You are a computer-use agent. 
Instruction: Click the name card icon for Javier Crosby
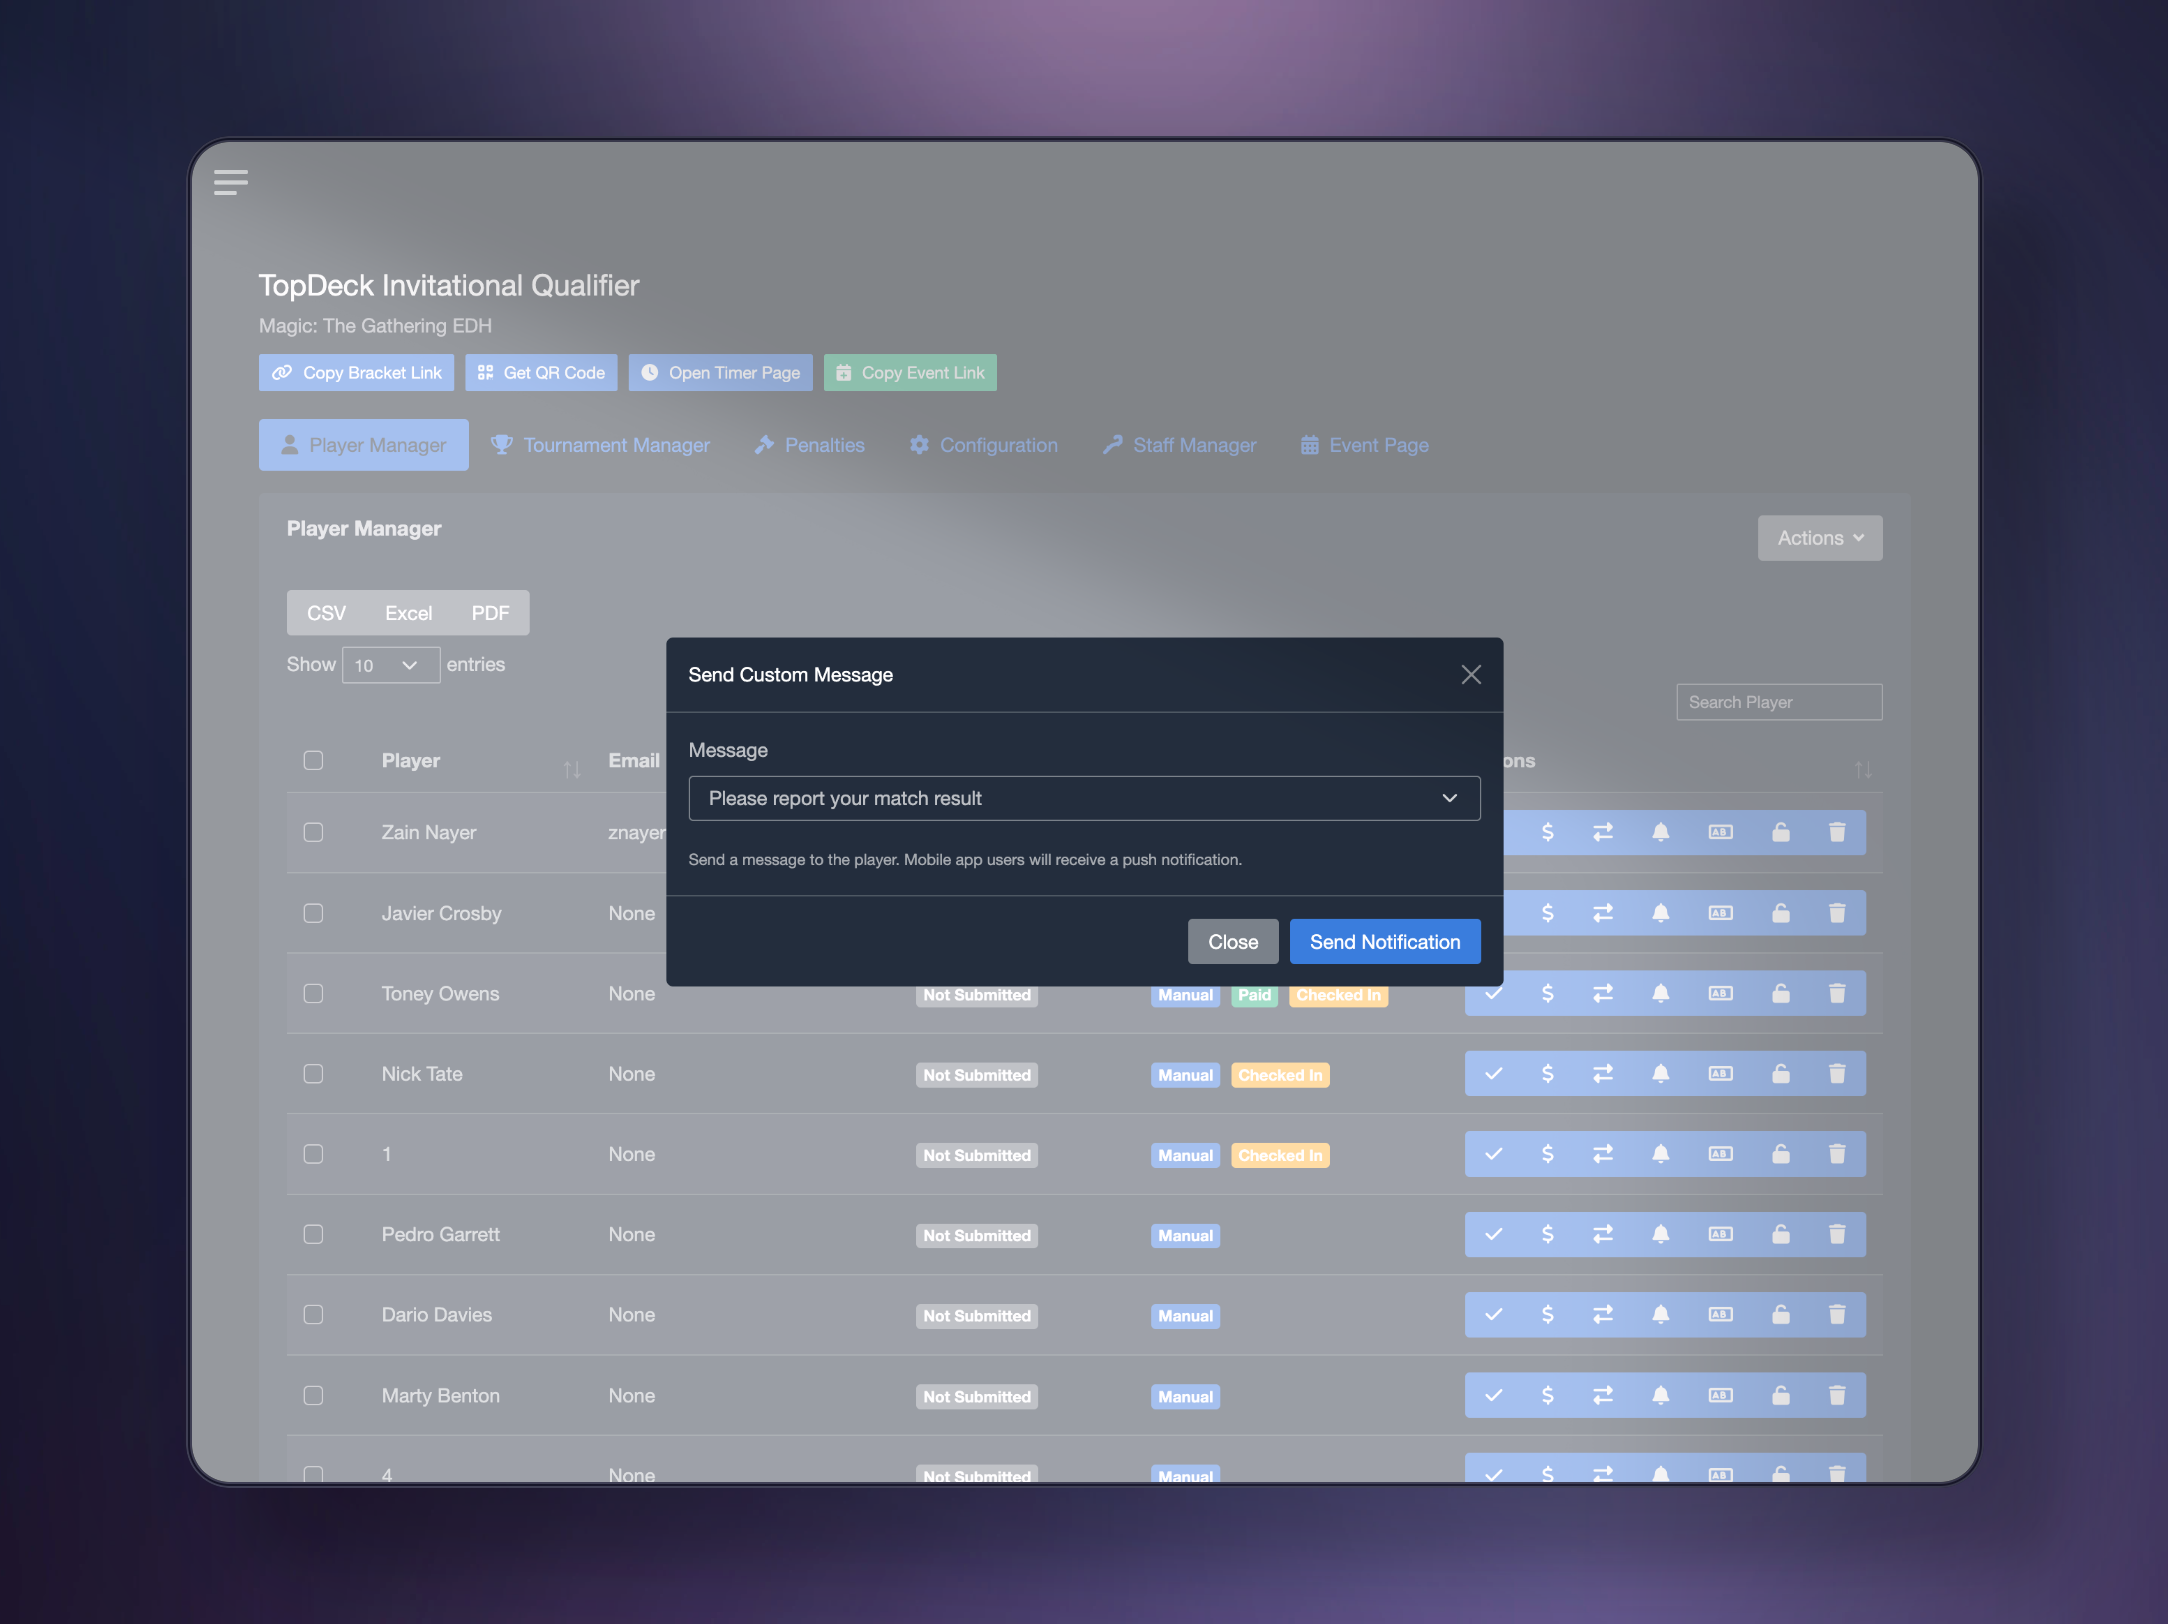tap(1720, 913)
